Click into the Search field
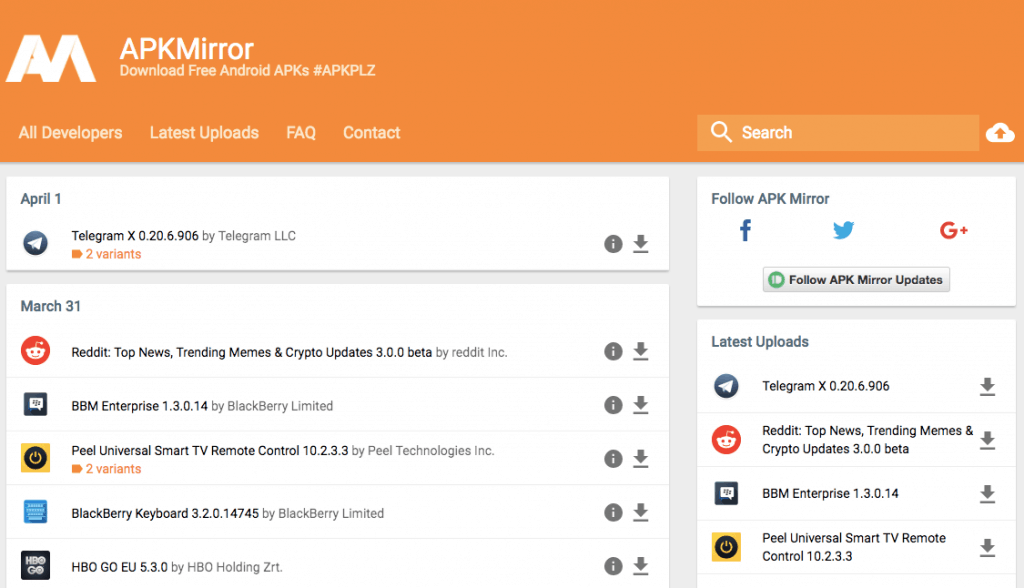This screenshot has height=588, width=1024. click(850, 133)
